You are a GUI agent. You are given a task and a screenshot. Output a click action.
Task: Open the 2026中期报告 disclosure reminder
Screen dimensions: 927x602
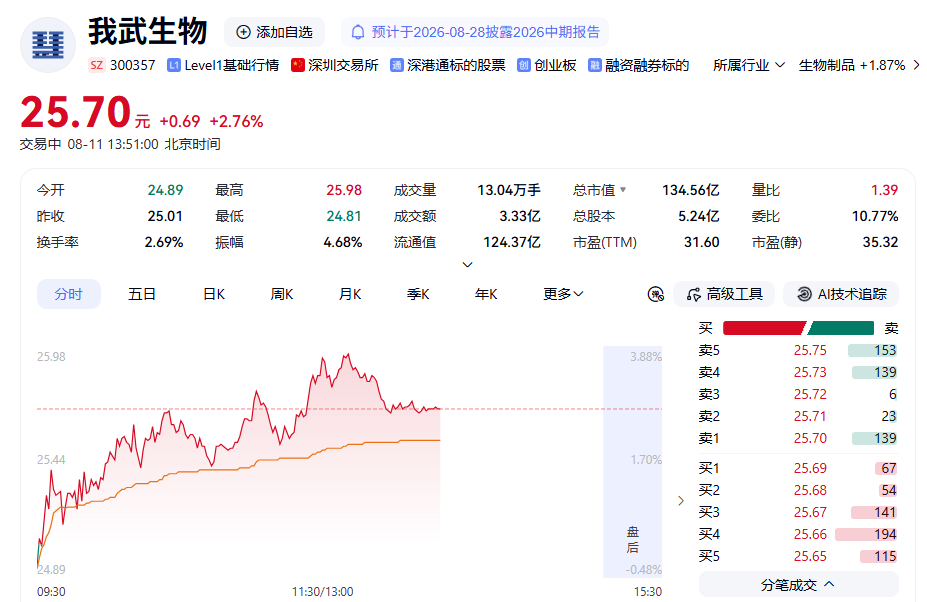point(475,32)
